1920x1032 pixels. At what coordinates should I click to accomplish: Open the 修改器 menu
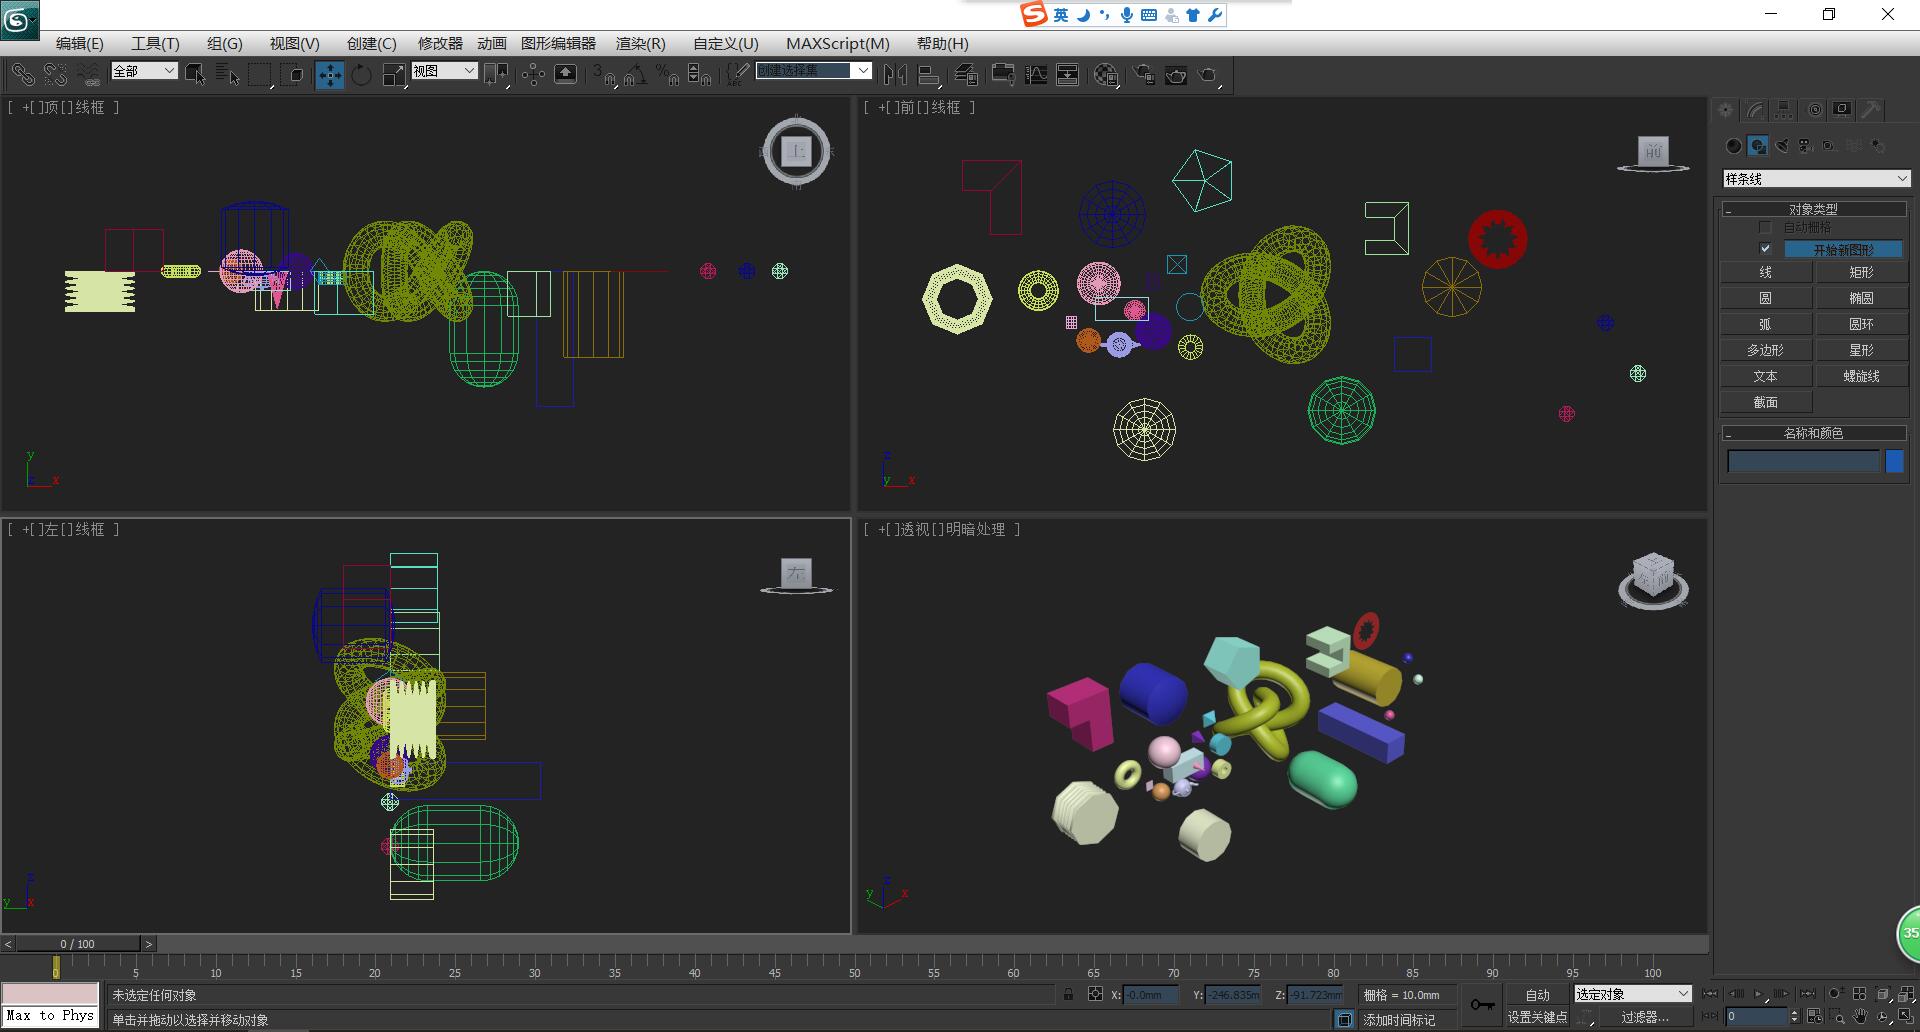pos(440,43)
